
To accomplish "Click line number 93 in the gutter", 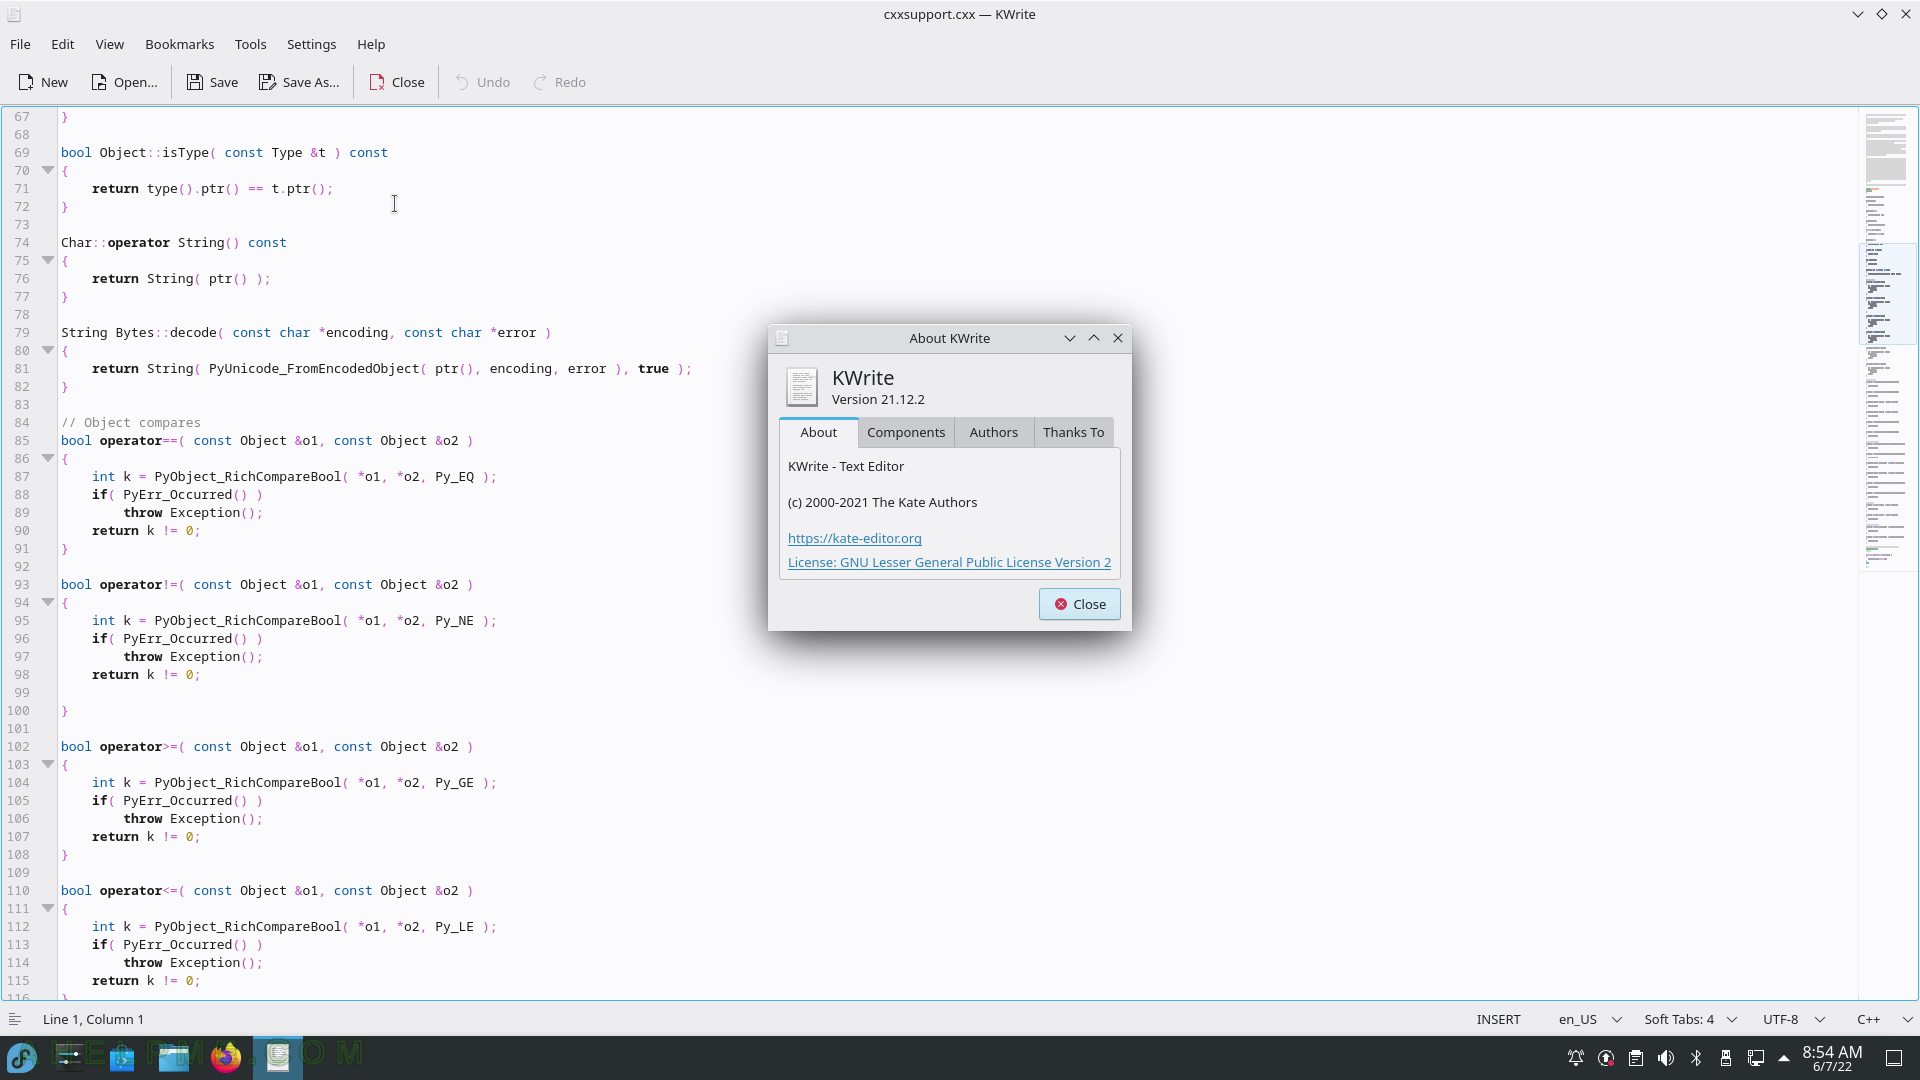I will click(20, 584).
